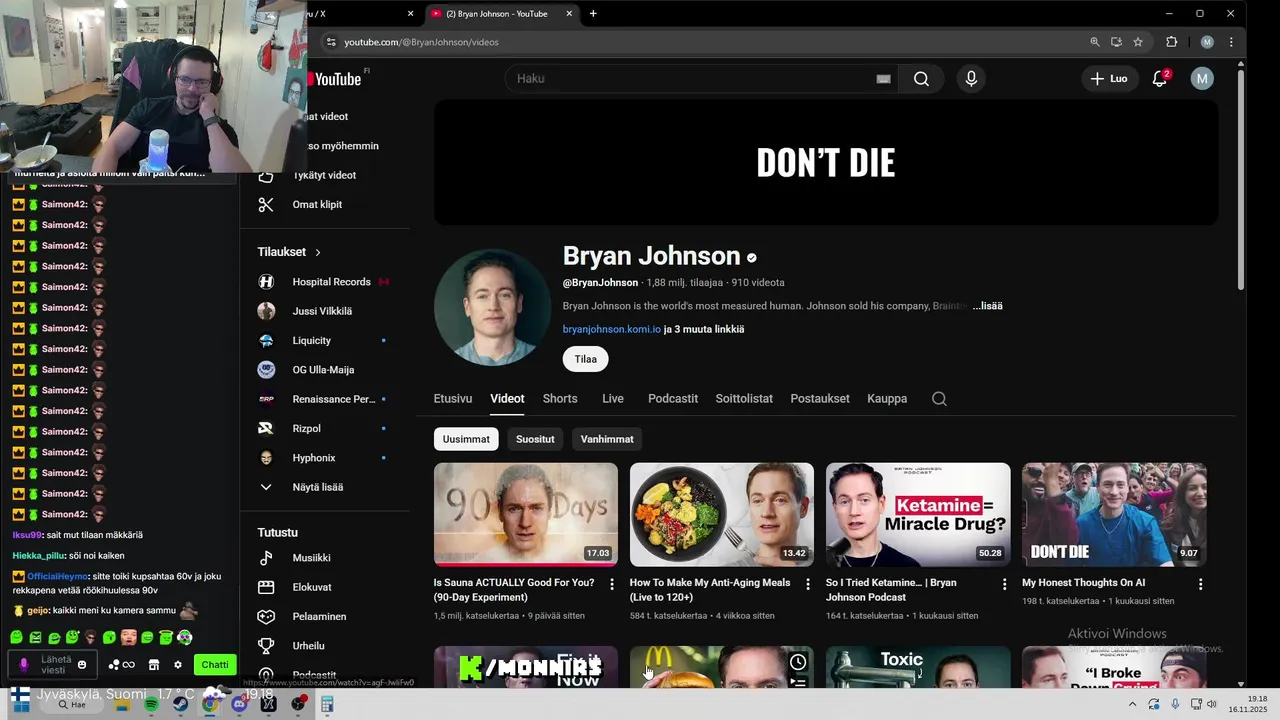Image resolution: width=1280 pixels, height=720 pixels.
Task: Open Calculator from the taskbar
Action: [x=327, y=704]
